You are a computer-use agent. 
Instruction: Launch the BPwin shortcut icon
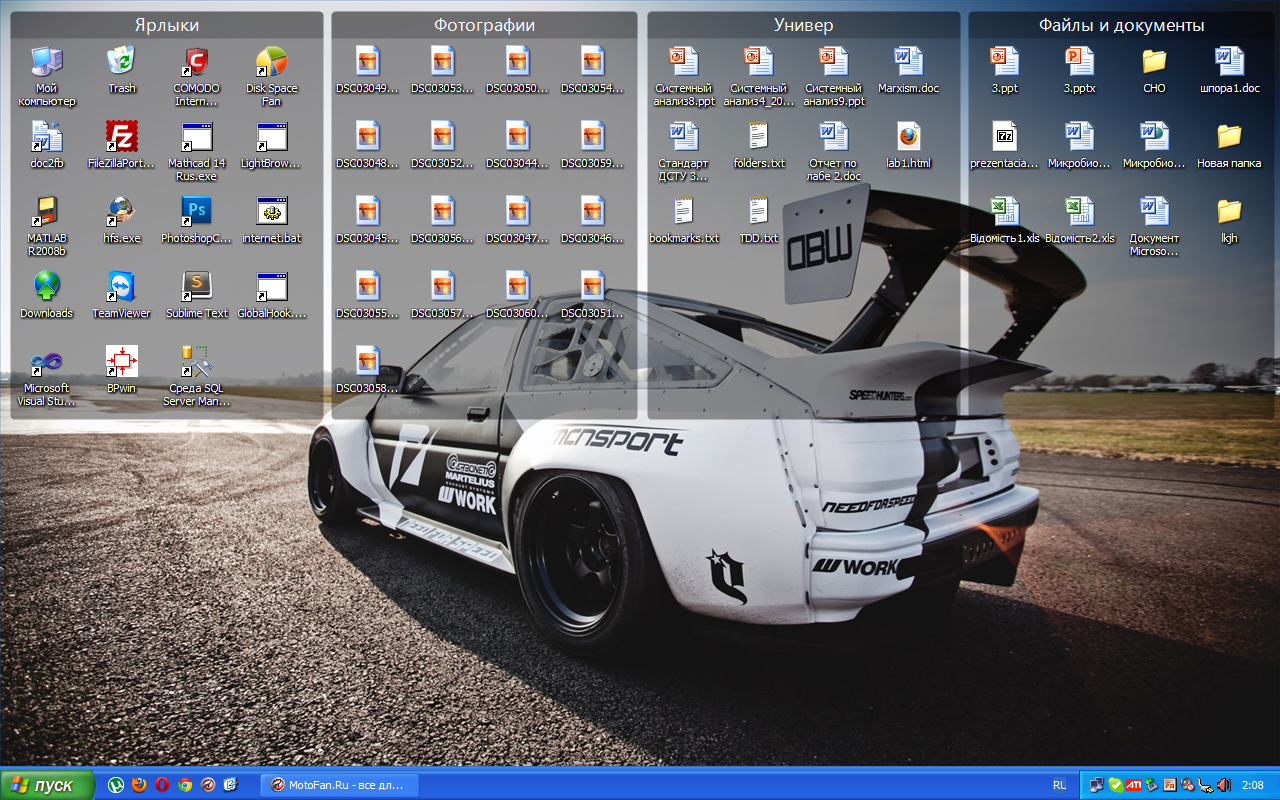click(x=122, y=362)
